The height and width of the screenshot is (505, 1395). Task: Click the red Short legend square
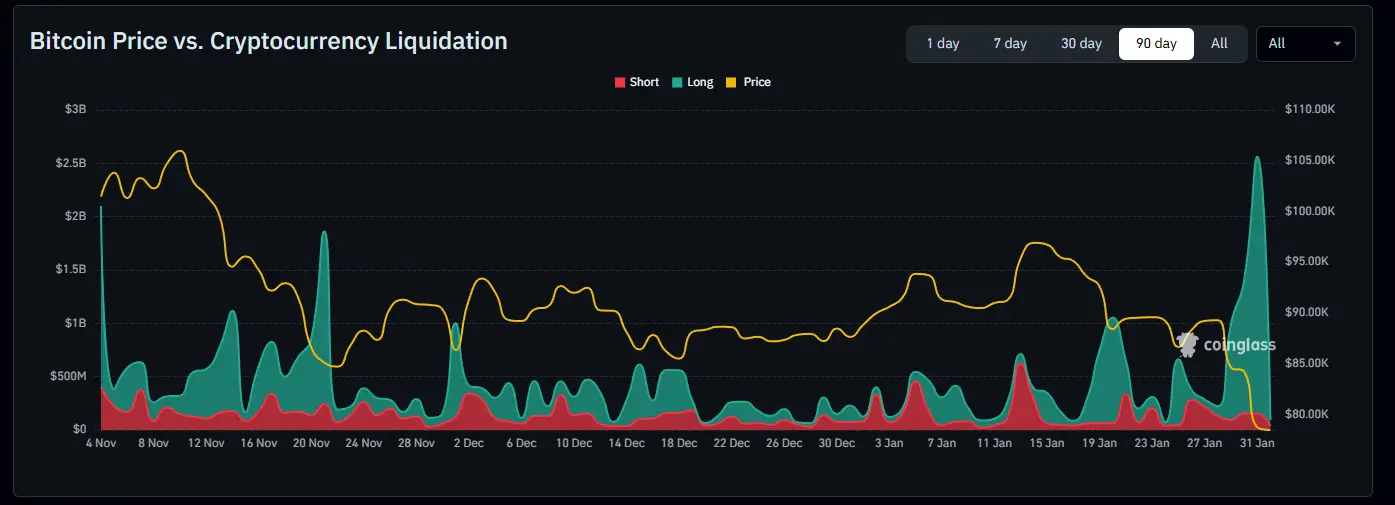point(619,82)
